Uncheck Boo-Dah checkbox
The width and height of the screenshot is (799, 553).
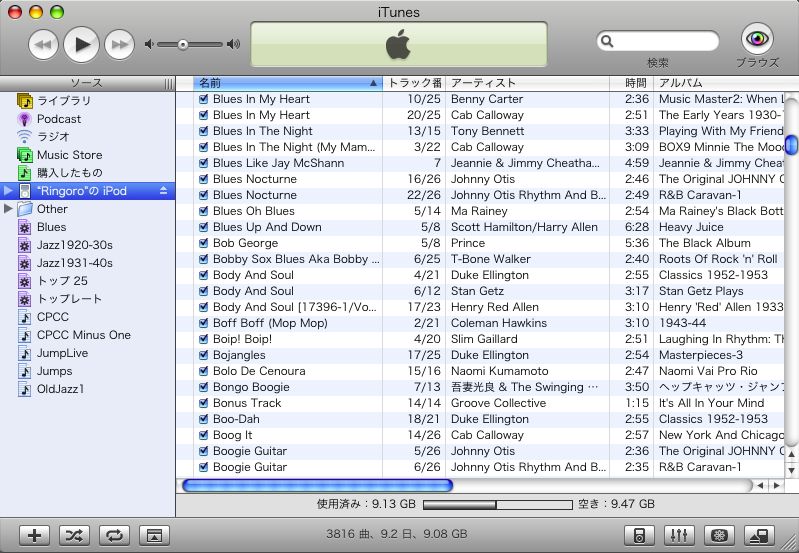coord(203,419)
